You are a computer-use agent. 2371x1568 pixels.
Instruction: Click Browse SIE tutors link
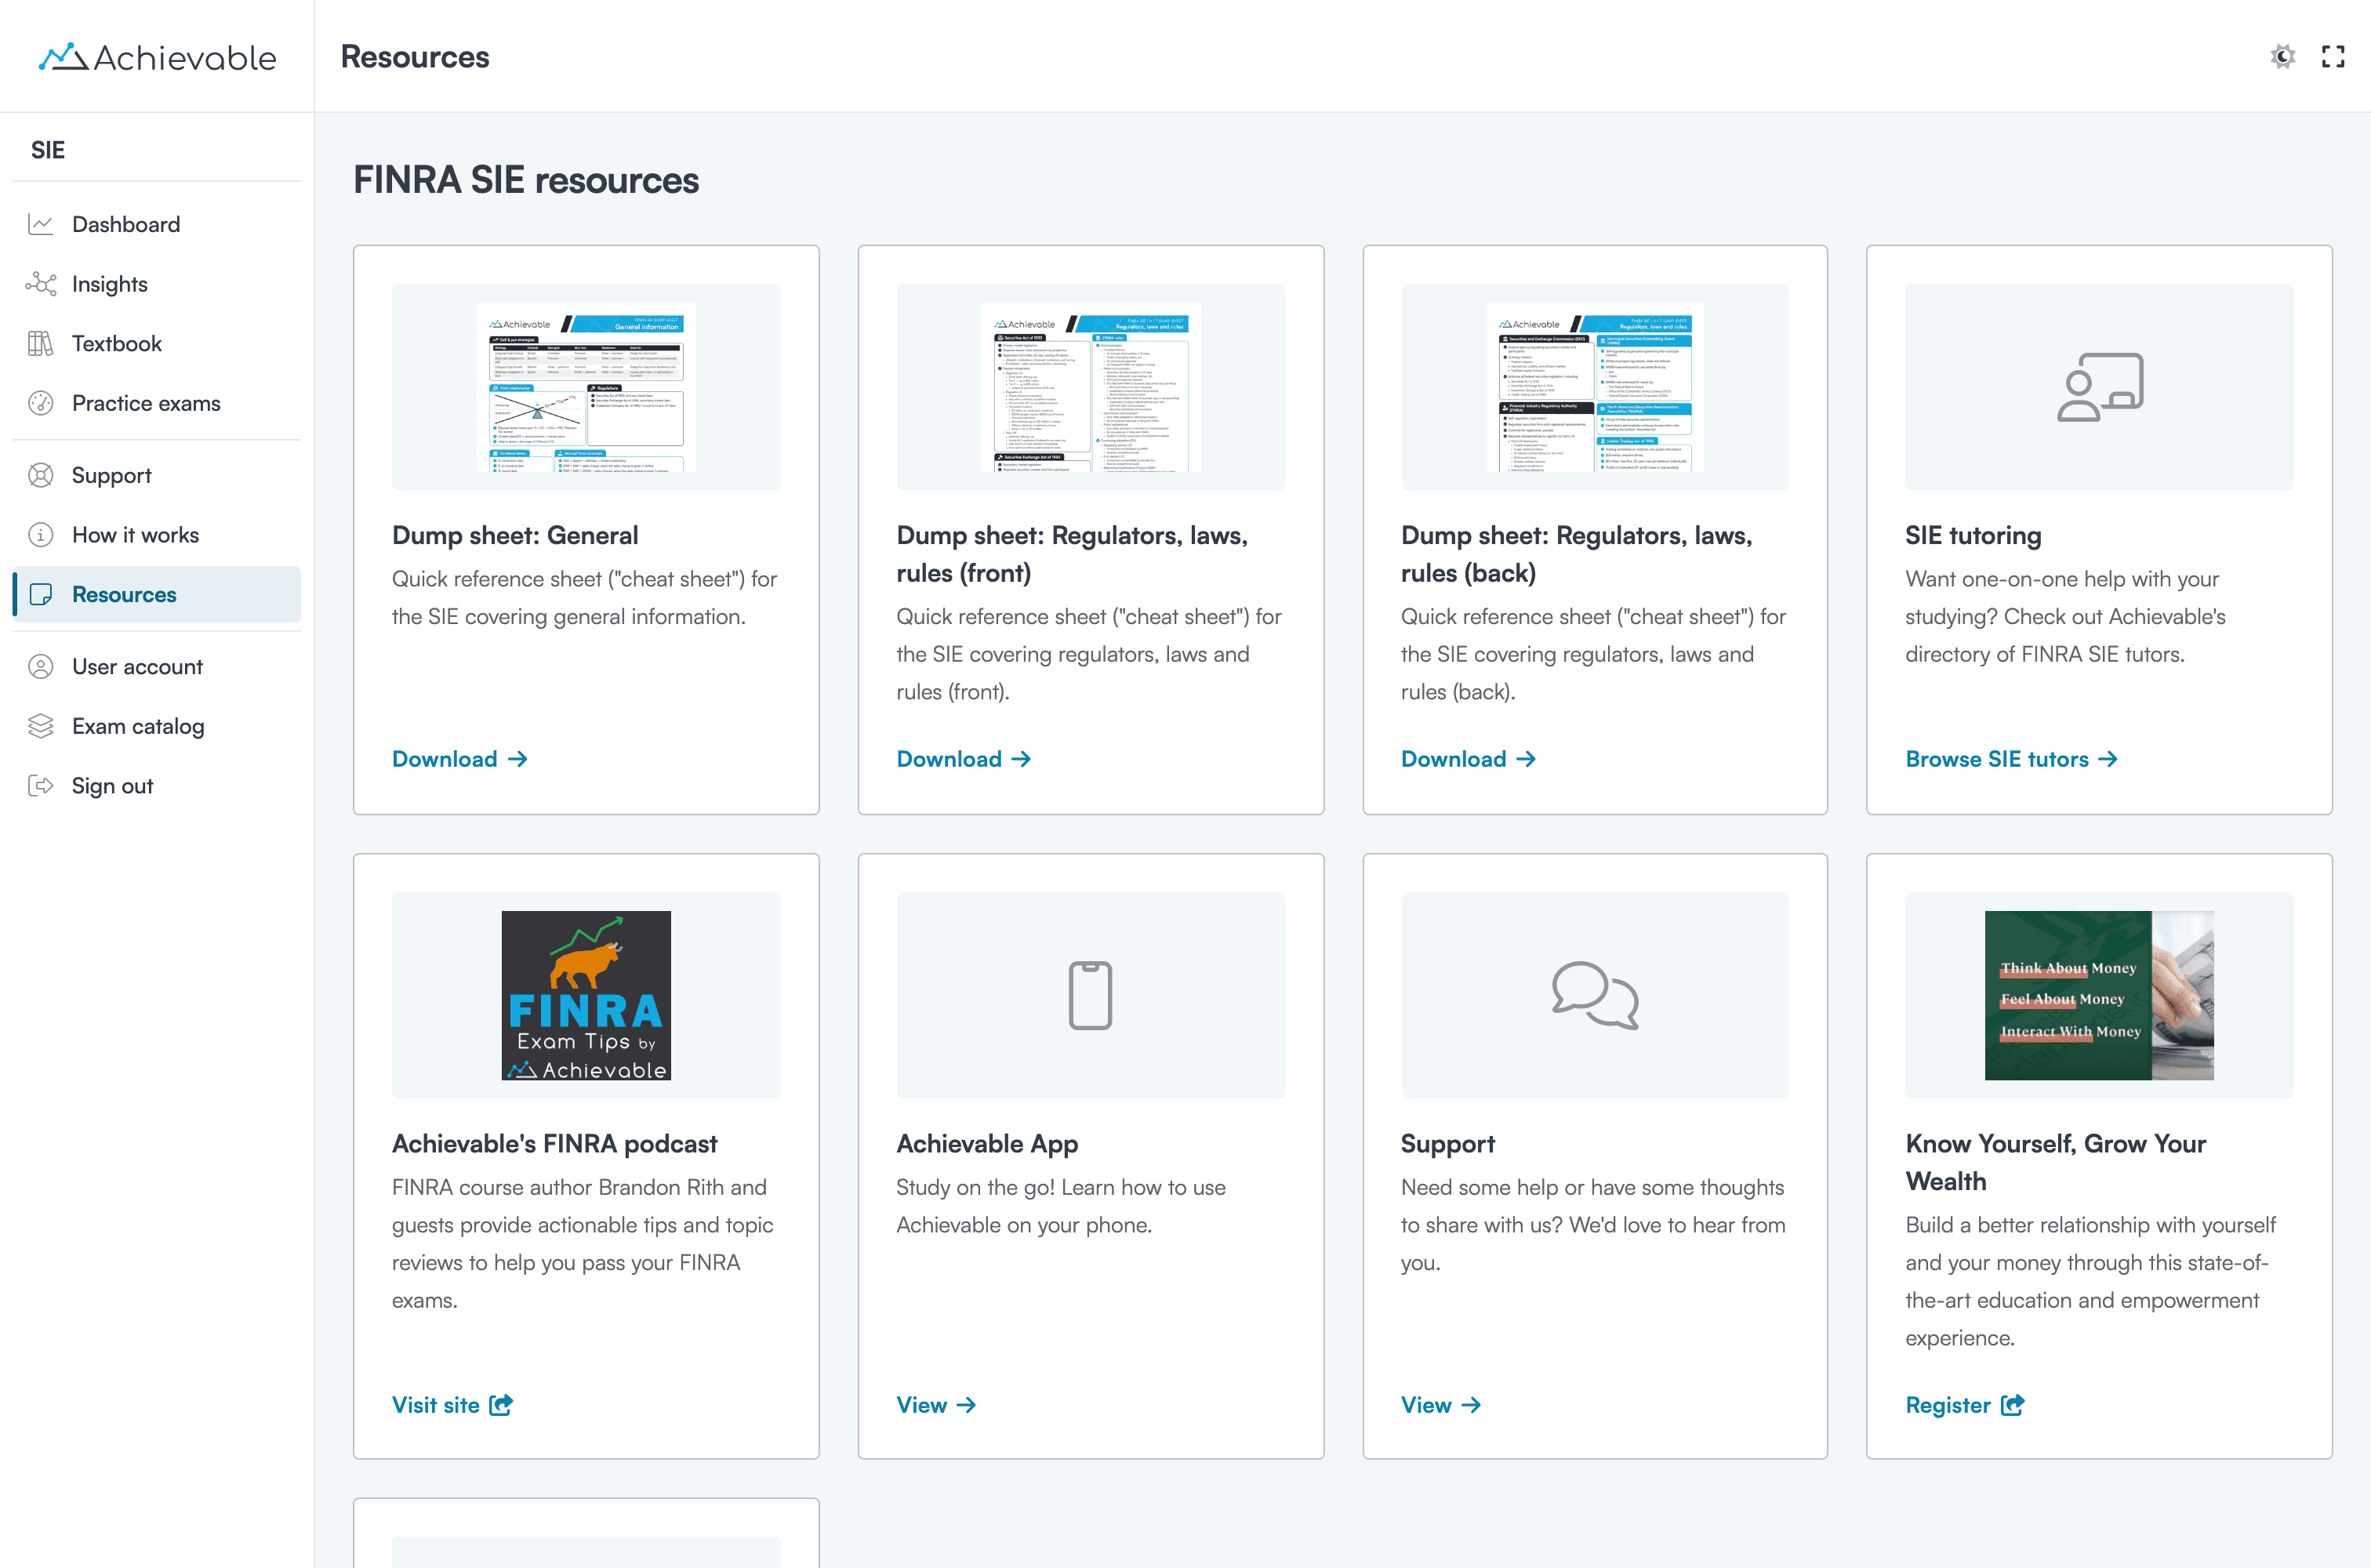coord(2011,759)
